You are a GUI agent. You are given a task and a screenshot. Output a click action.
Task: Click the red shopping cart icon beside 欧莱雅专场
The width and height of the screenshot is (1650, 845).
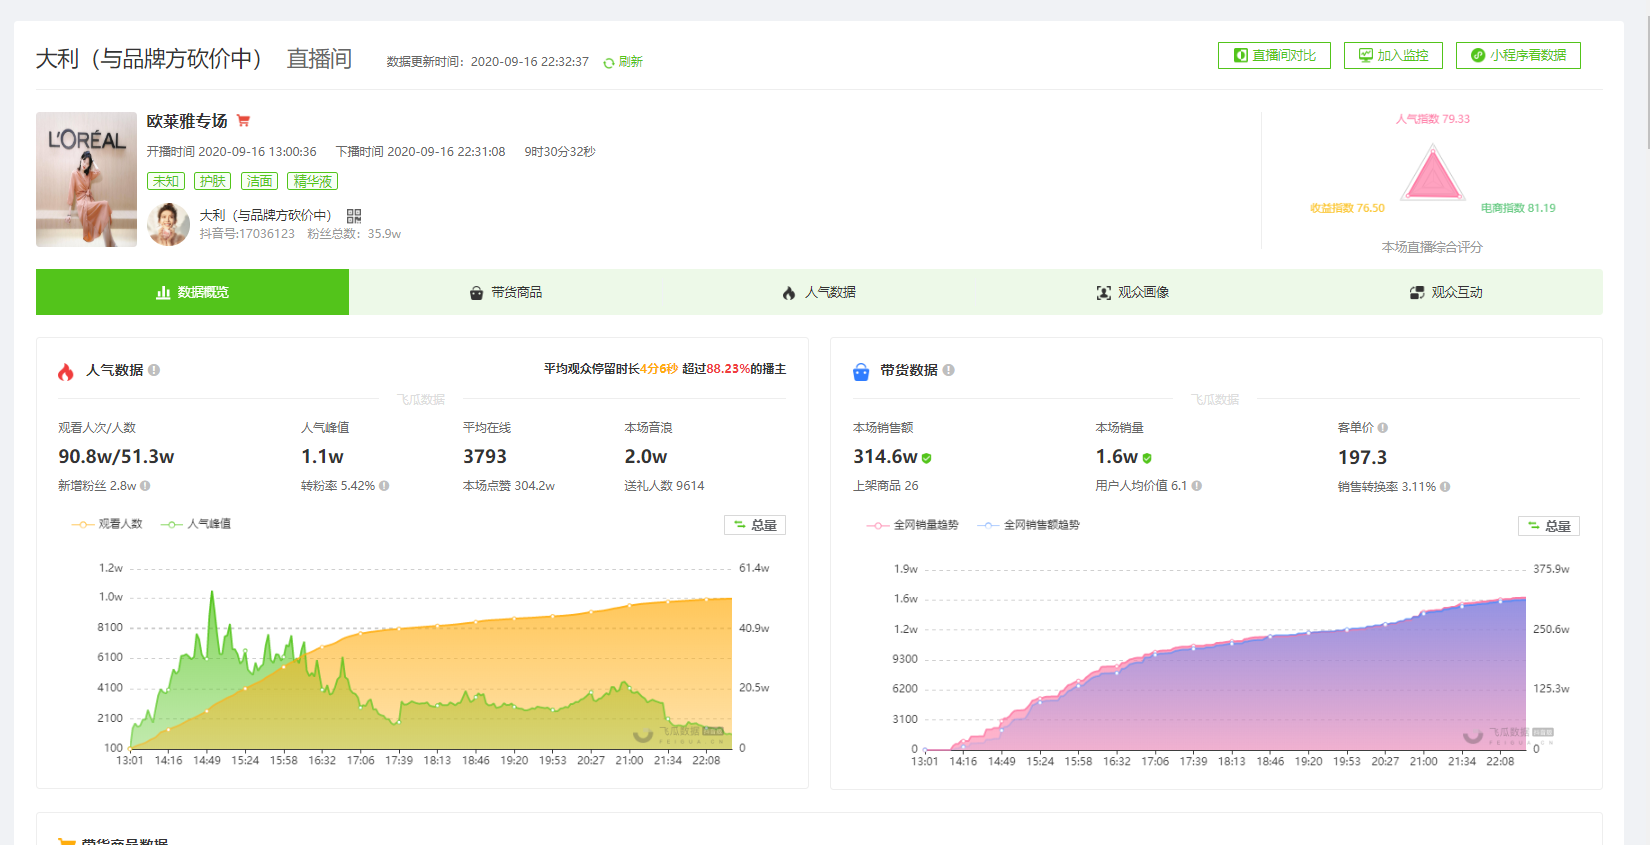click(x=243, y=121)
